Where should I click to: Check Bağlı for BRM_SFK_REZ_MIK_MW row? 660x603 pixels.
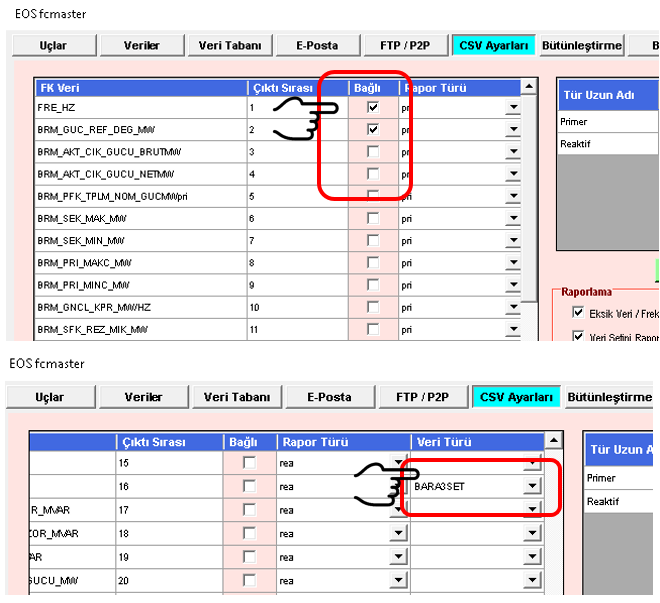[x=373, y=329]
